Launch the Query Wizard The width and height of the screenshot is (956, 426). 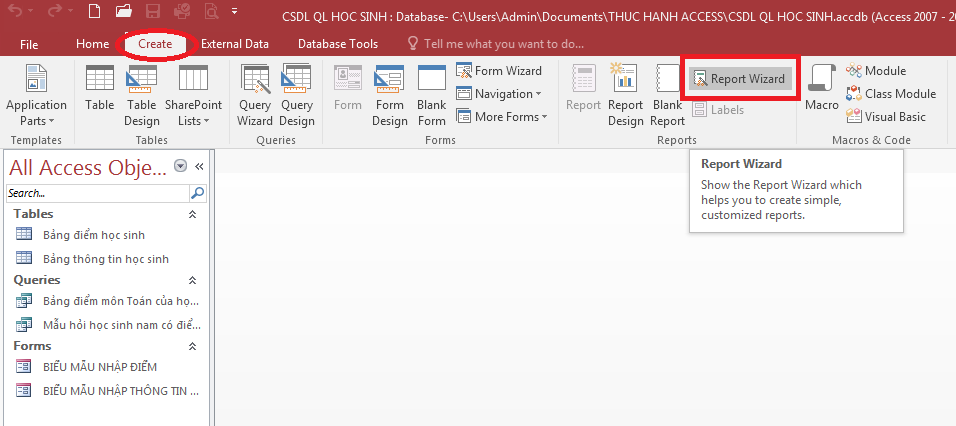255,95
